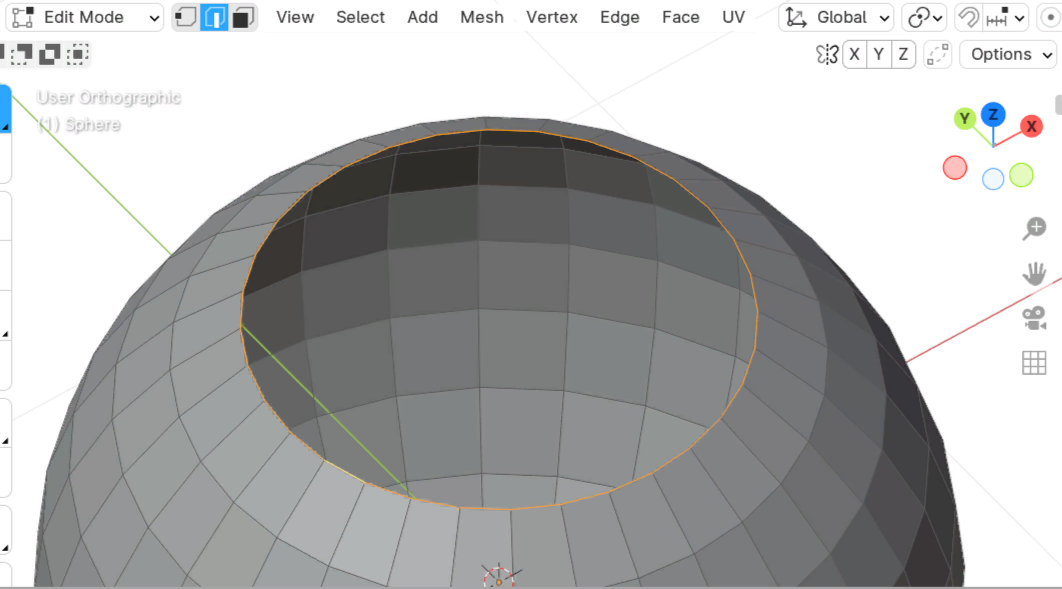Viewport: 1062px width, 589px height.
Task: Toggle camera view icon
Action: [x=1034, y=318]
